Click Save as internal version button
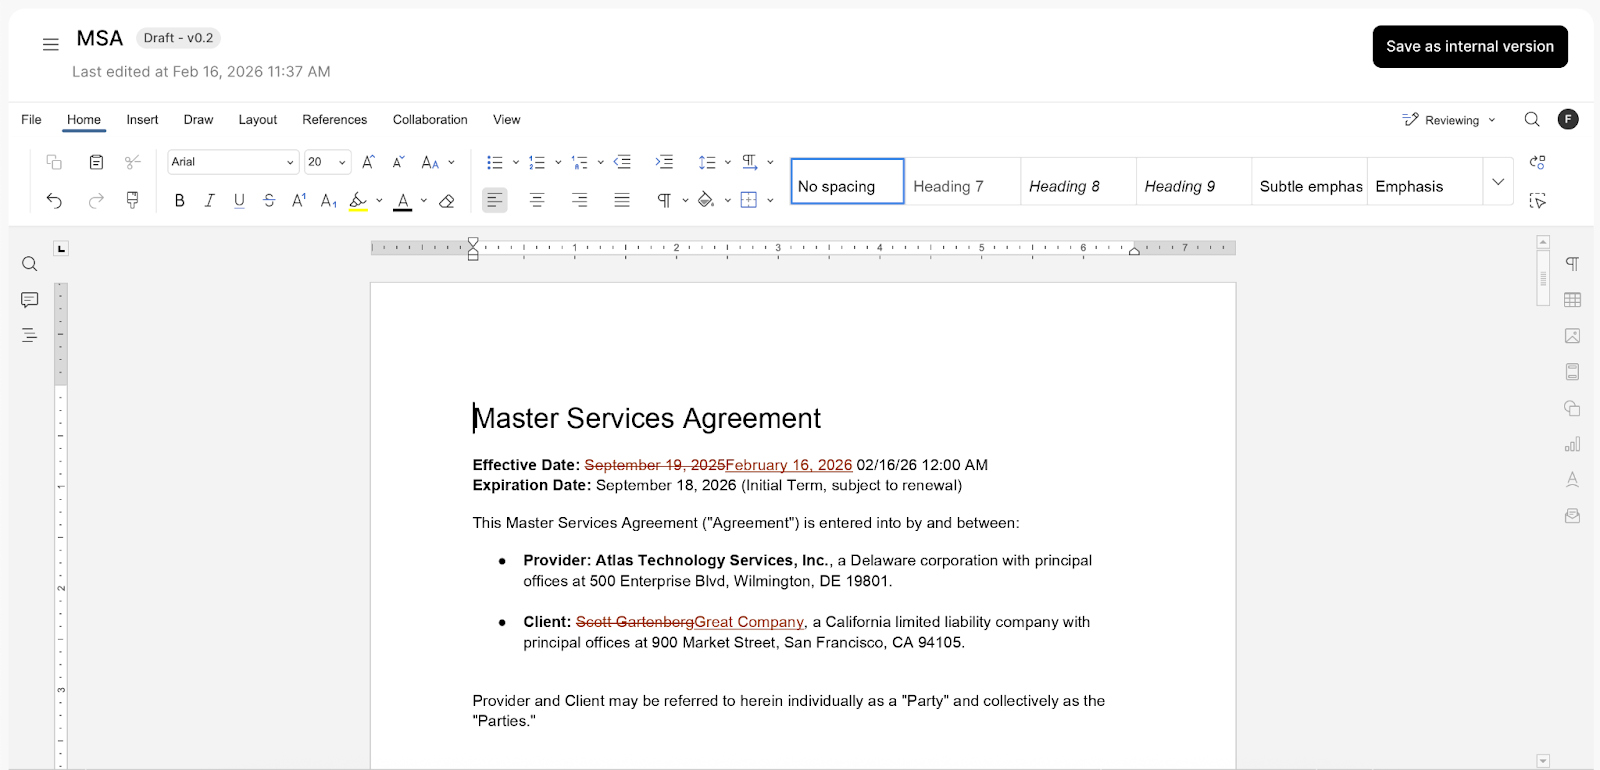 (x=1470, y=47)
